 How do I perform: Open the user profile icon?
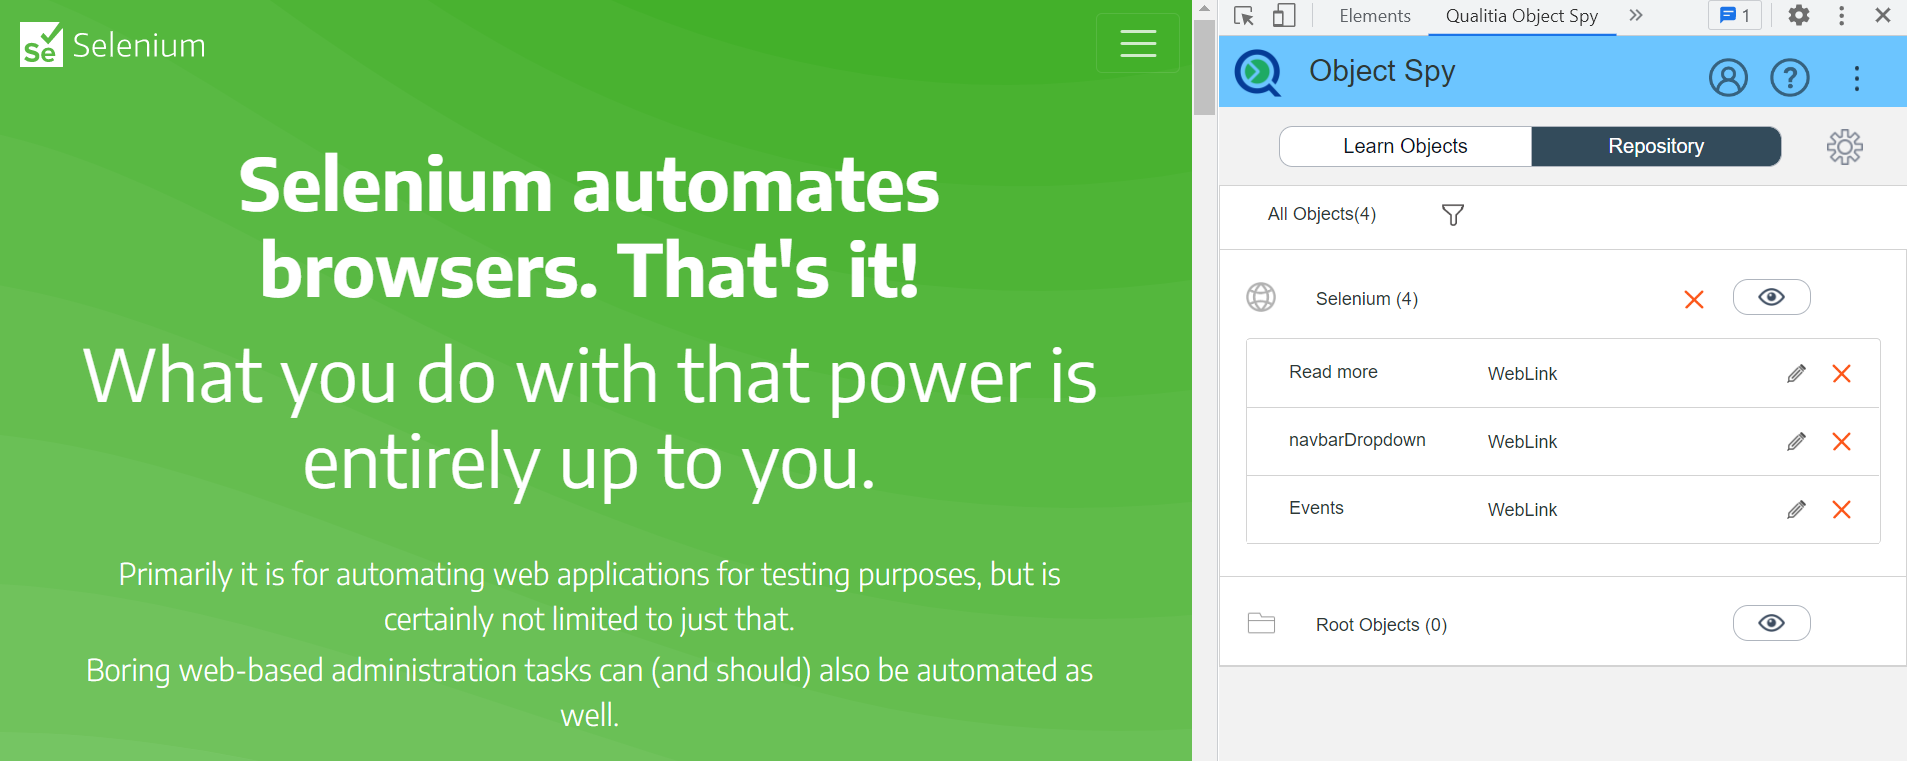coord(1727,77)
